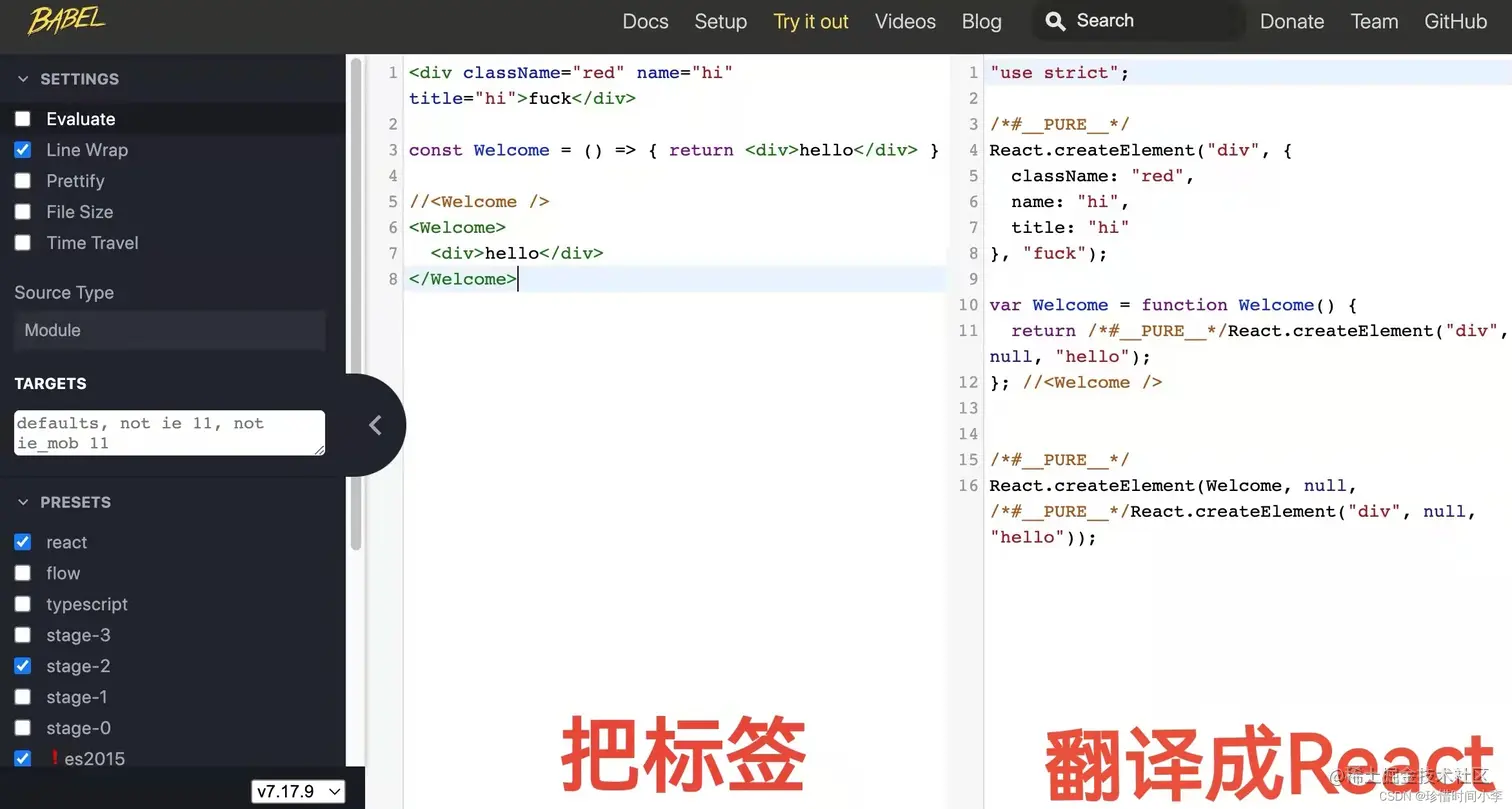Click the Donate link
The width and height of the screenshot is (1512, 809).
click(1291, 21)
